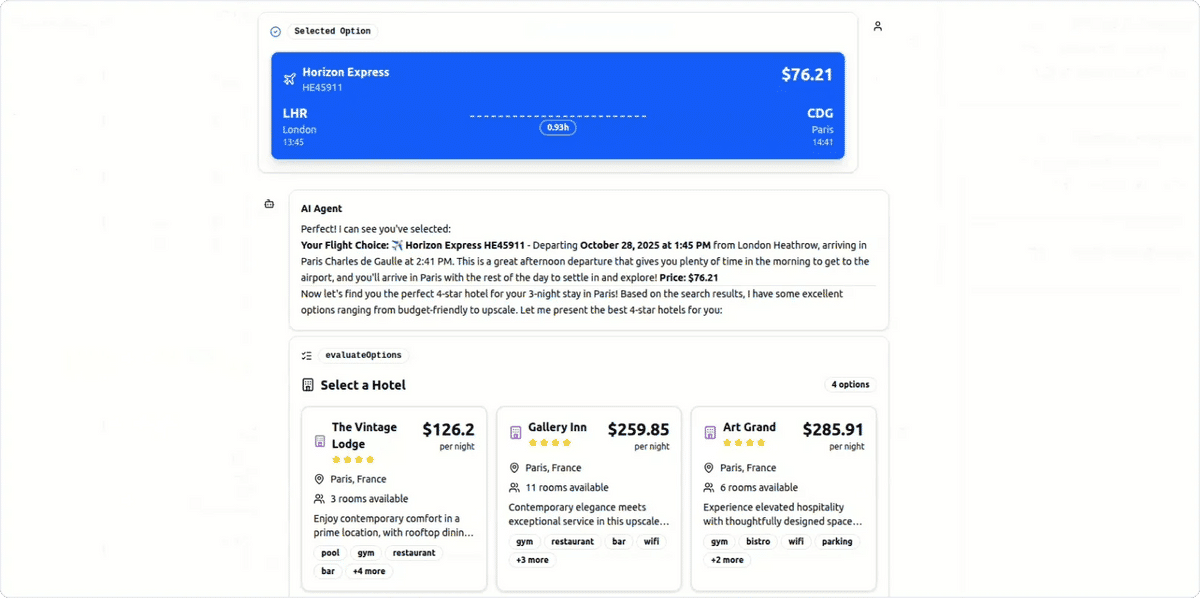Click the '4 options' count badge

point(850,385)
